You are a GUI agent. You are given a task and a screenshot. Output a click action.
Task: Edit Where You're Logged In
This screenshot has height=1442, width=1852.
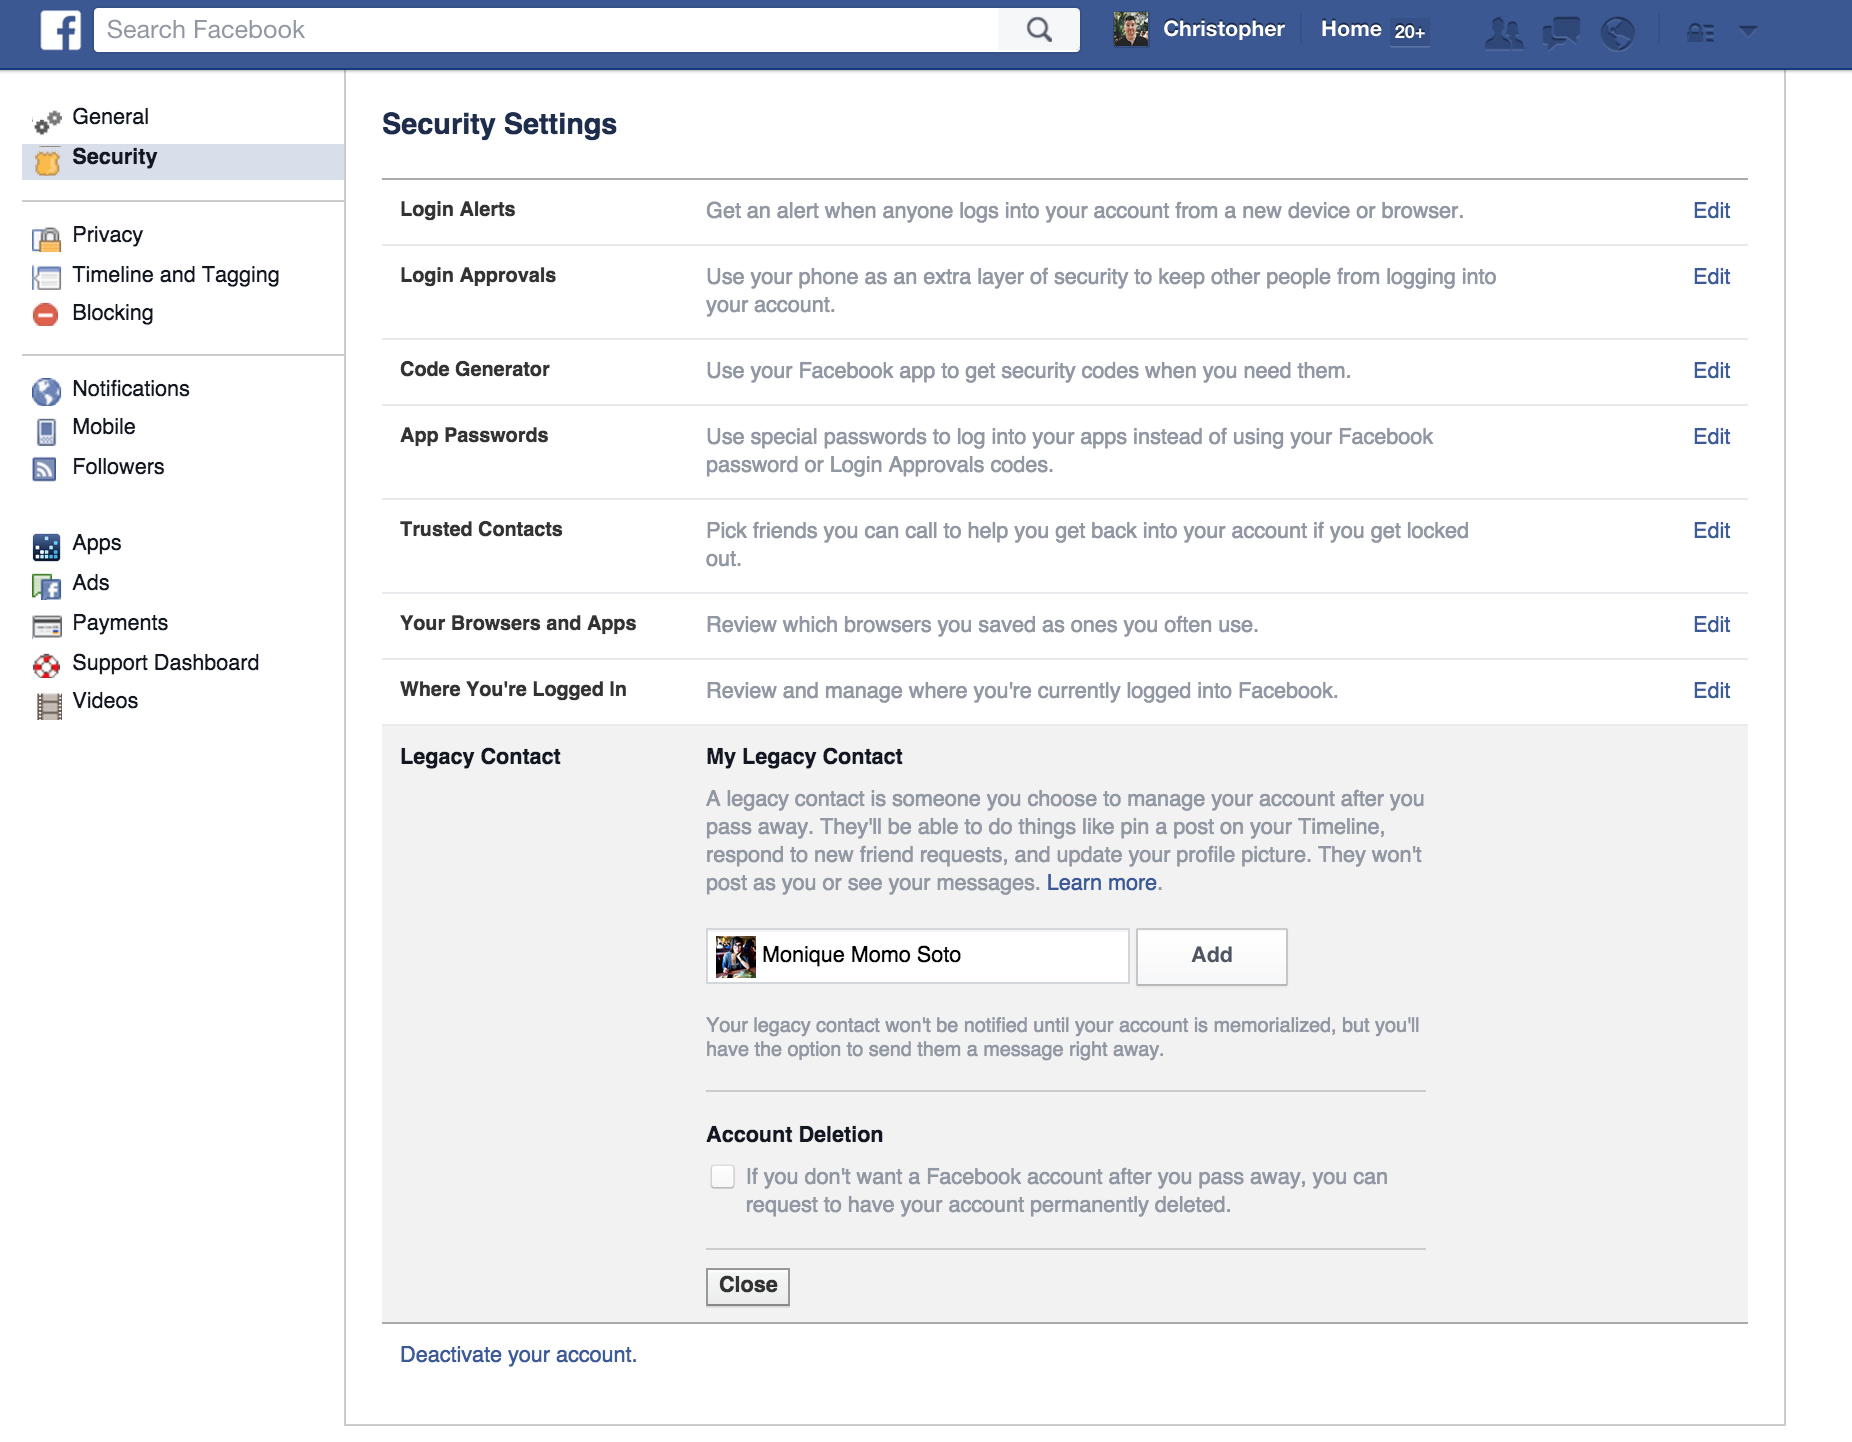click(1711, 691)
